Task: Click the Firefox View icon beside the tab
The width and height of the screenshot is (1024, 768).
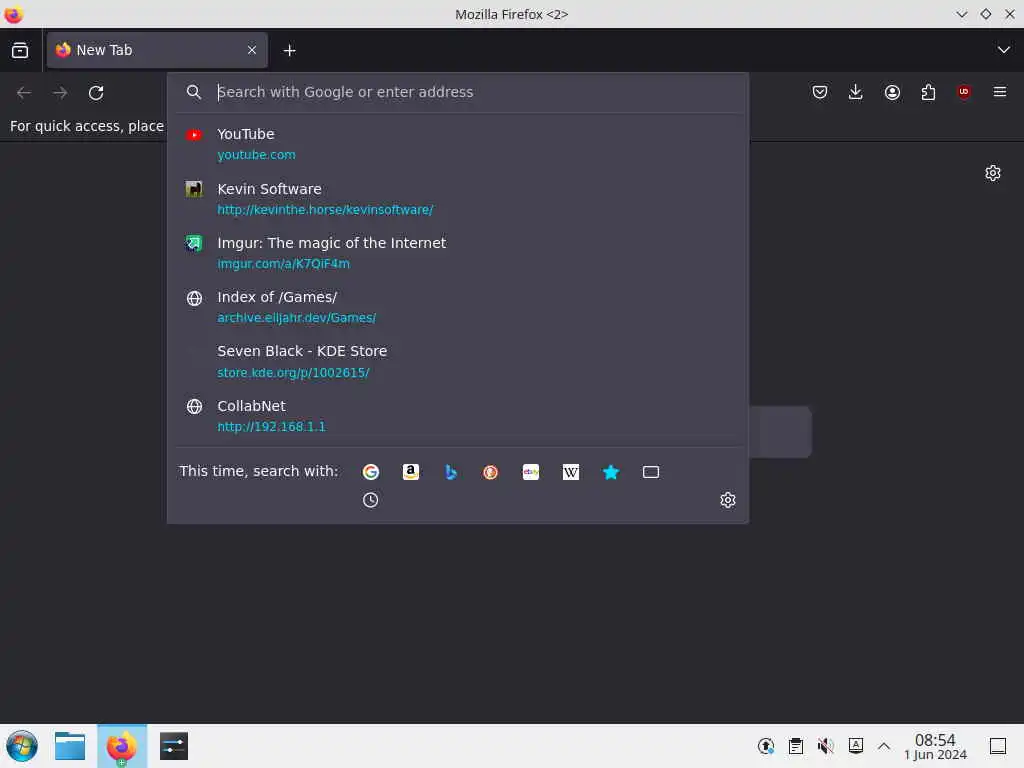Action: [x=20, y=50]
